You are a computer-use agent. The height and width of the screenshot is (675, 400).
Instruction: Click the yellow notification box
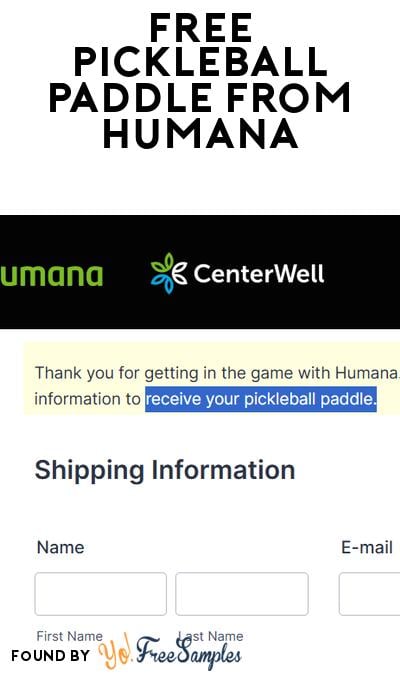[x=212, y=379]
